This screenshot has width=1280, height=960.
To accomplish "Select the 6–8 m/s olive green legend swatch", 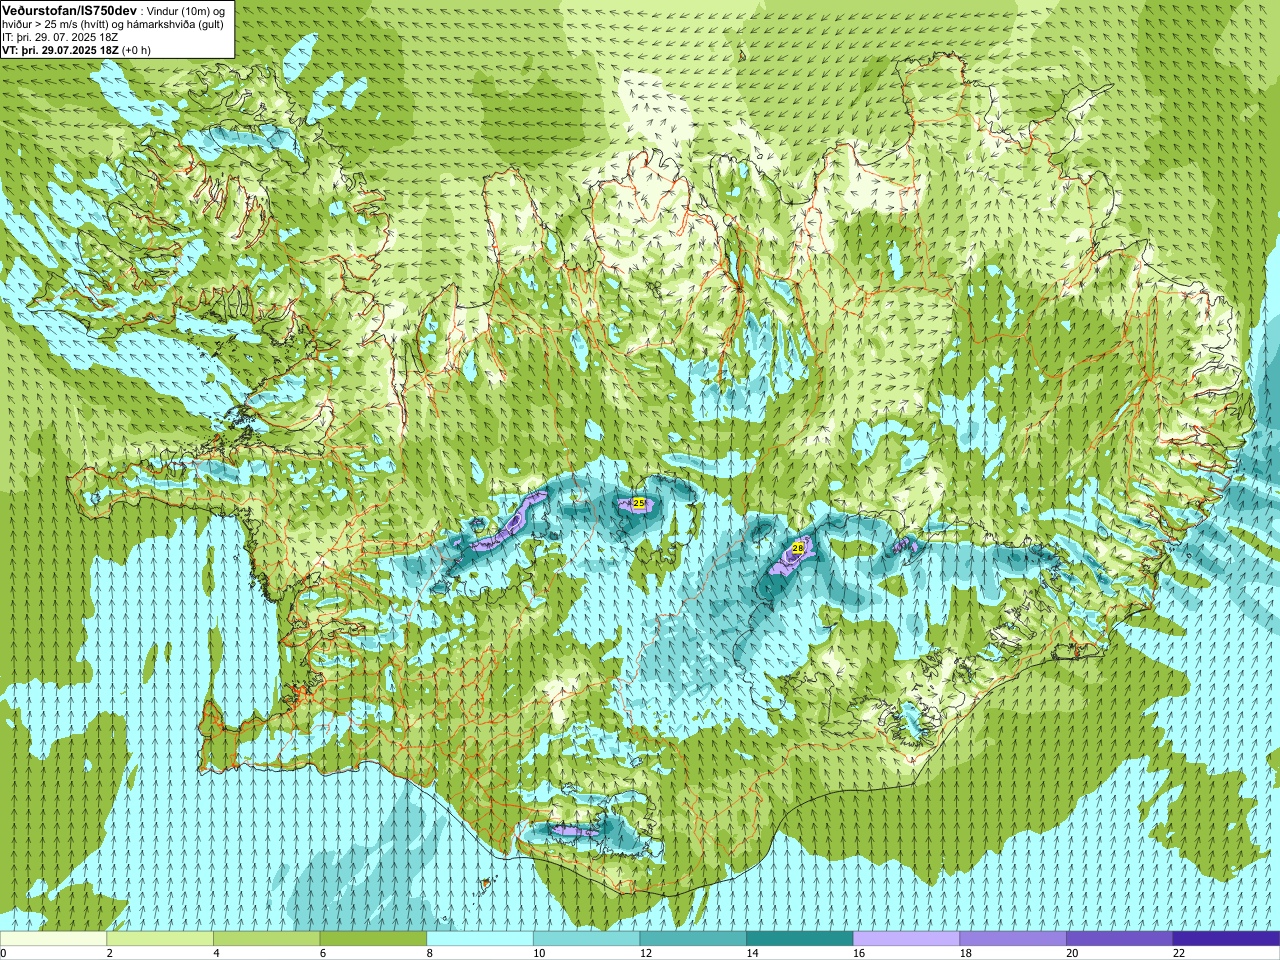I will pos(373,939).
